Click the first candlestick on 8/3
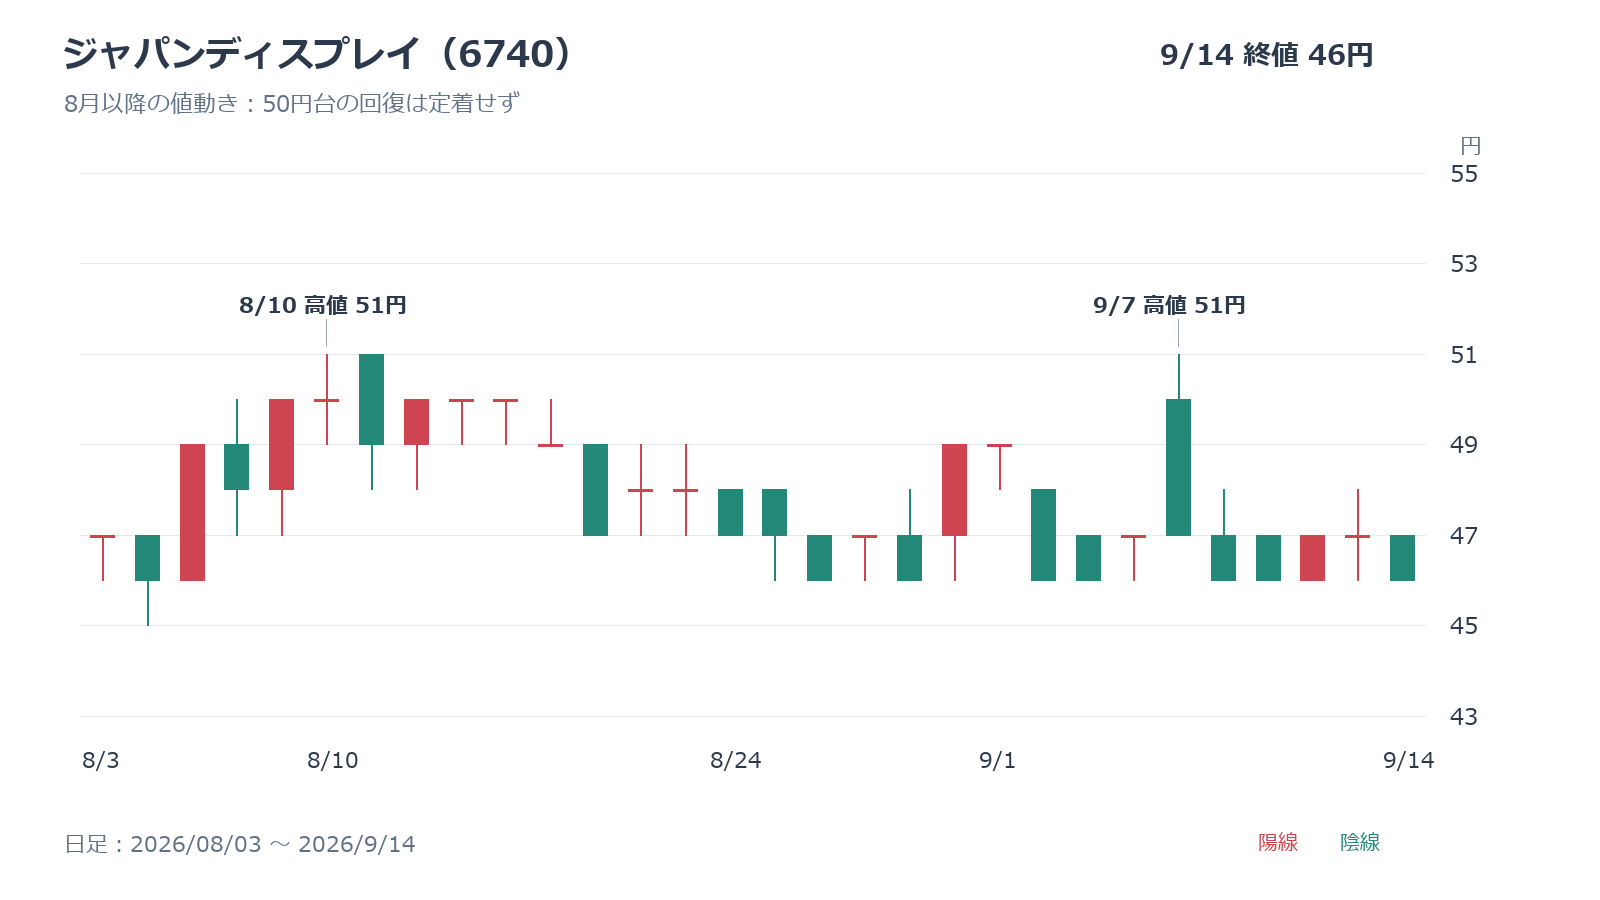Viewport: 1600px width, 900px height. coord(103,558)
